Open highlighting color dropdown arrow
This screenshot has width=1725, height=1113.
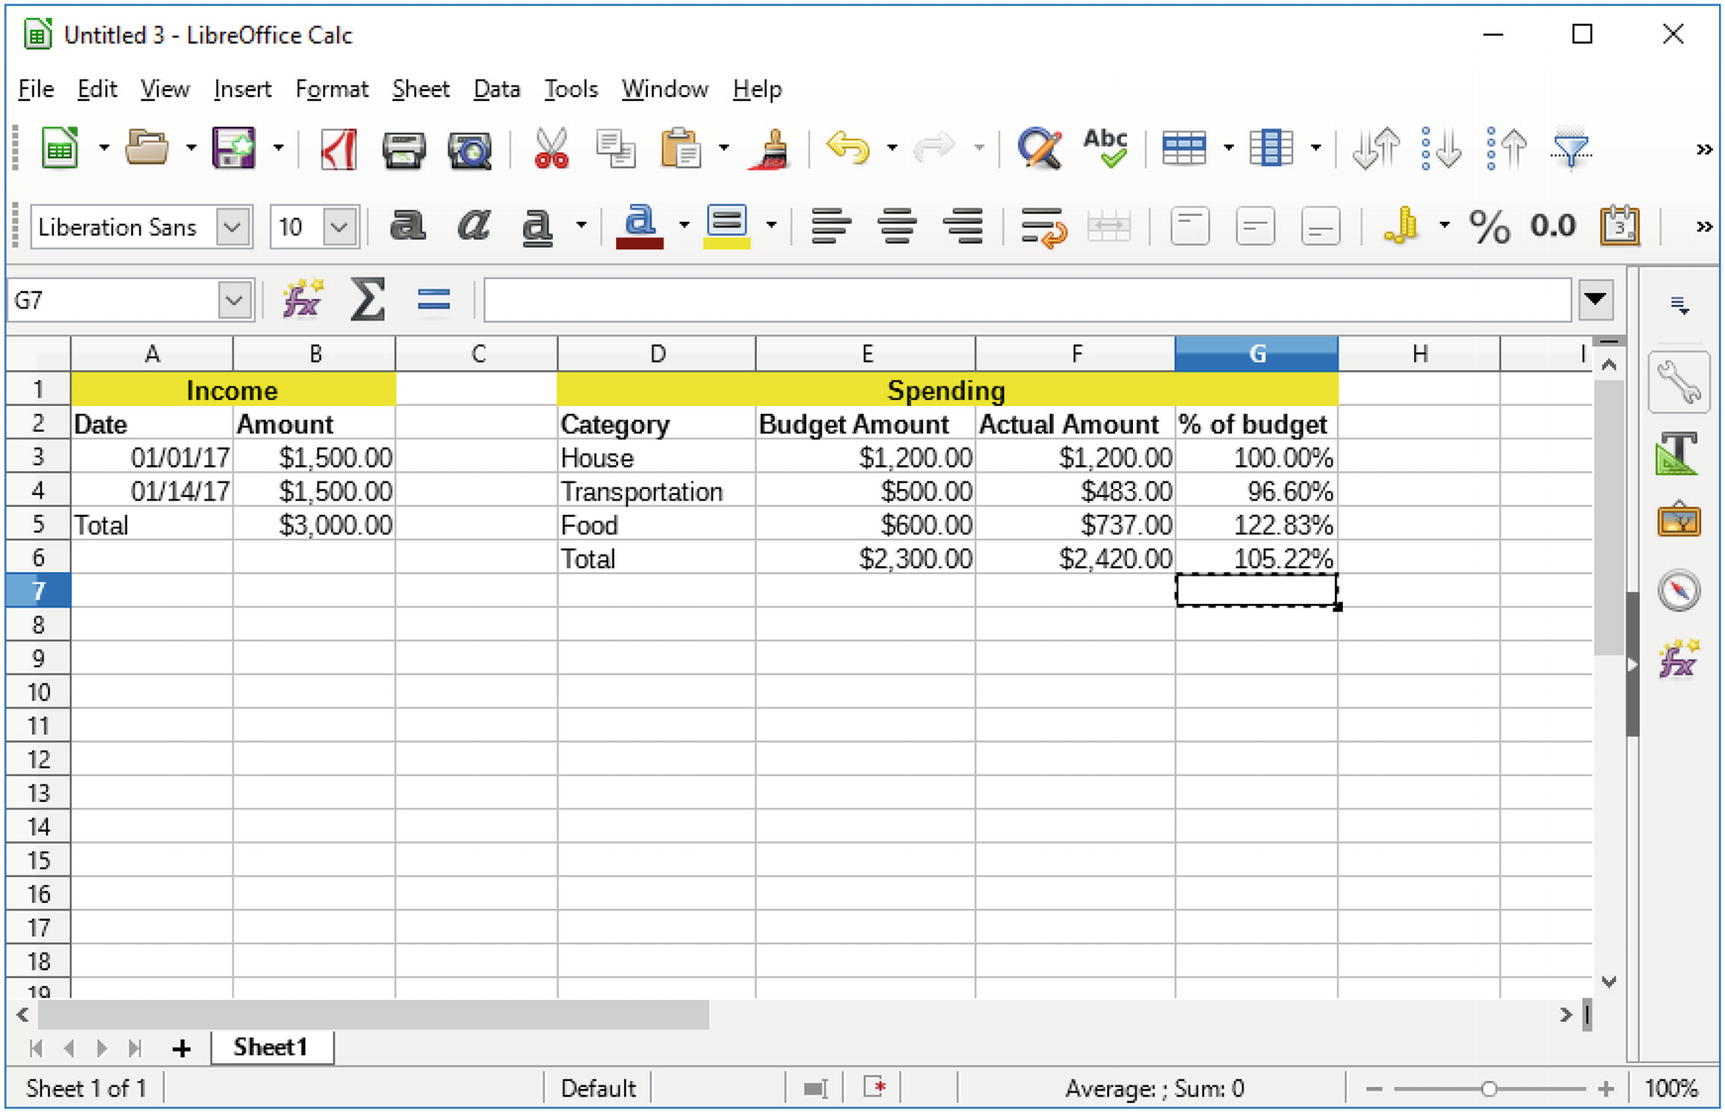tap(771, 226)
